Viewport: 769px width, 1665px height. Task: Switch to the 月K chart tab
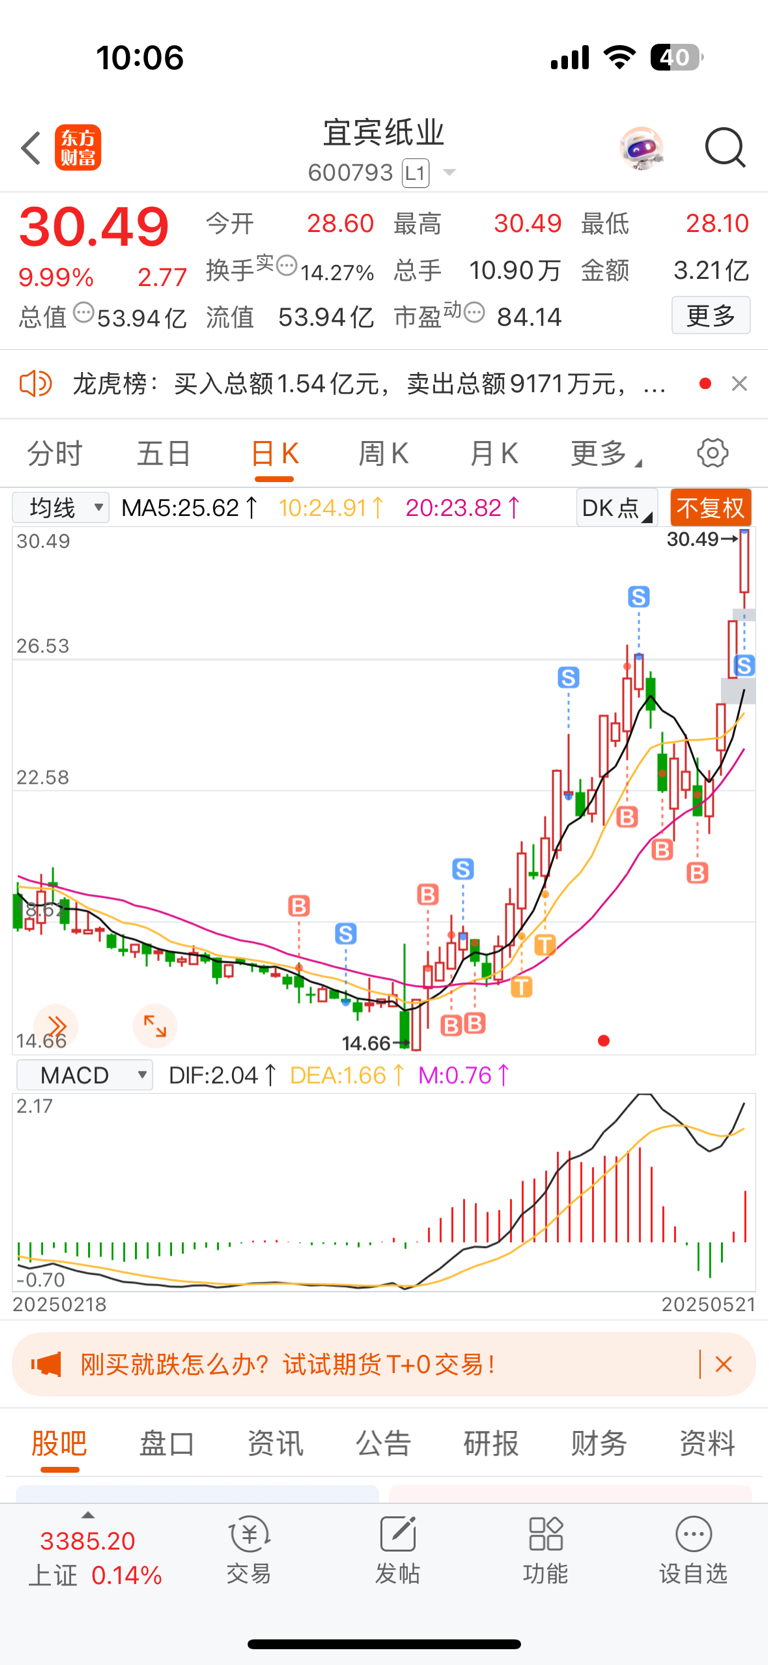(493, 454)
